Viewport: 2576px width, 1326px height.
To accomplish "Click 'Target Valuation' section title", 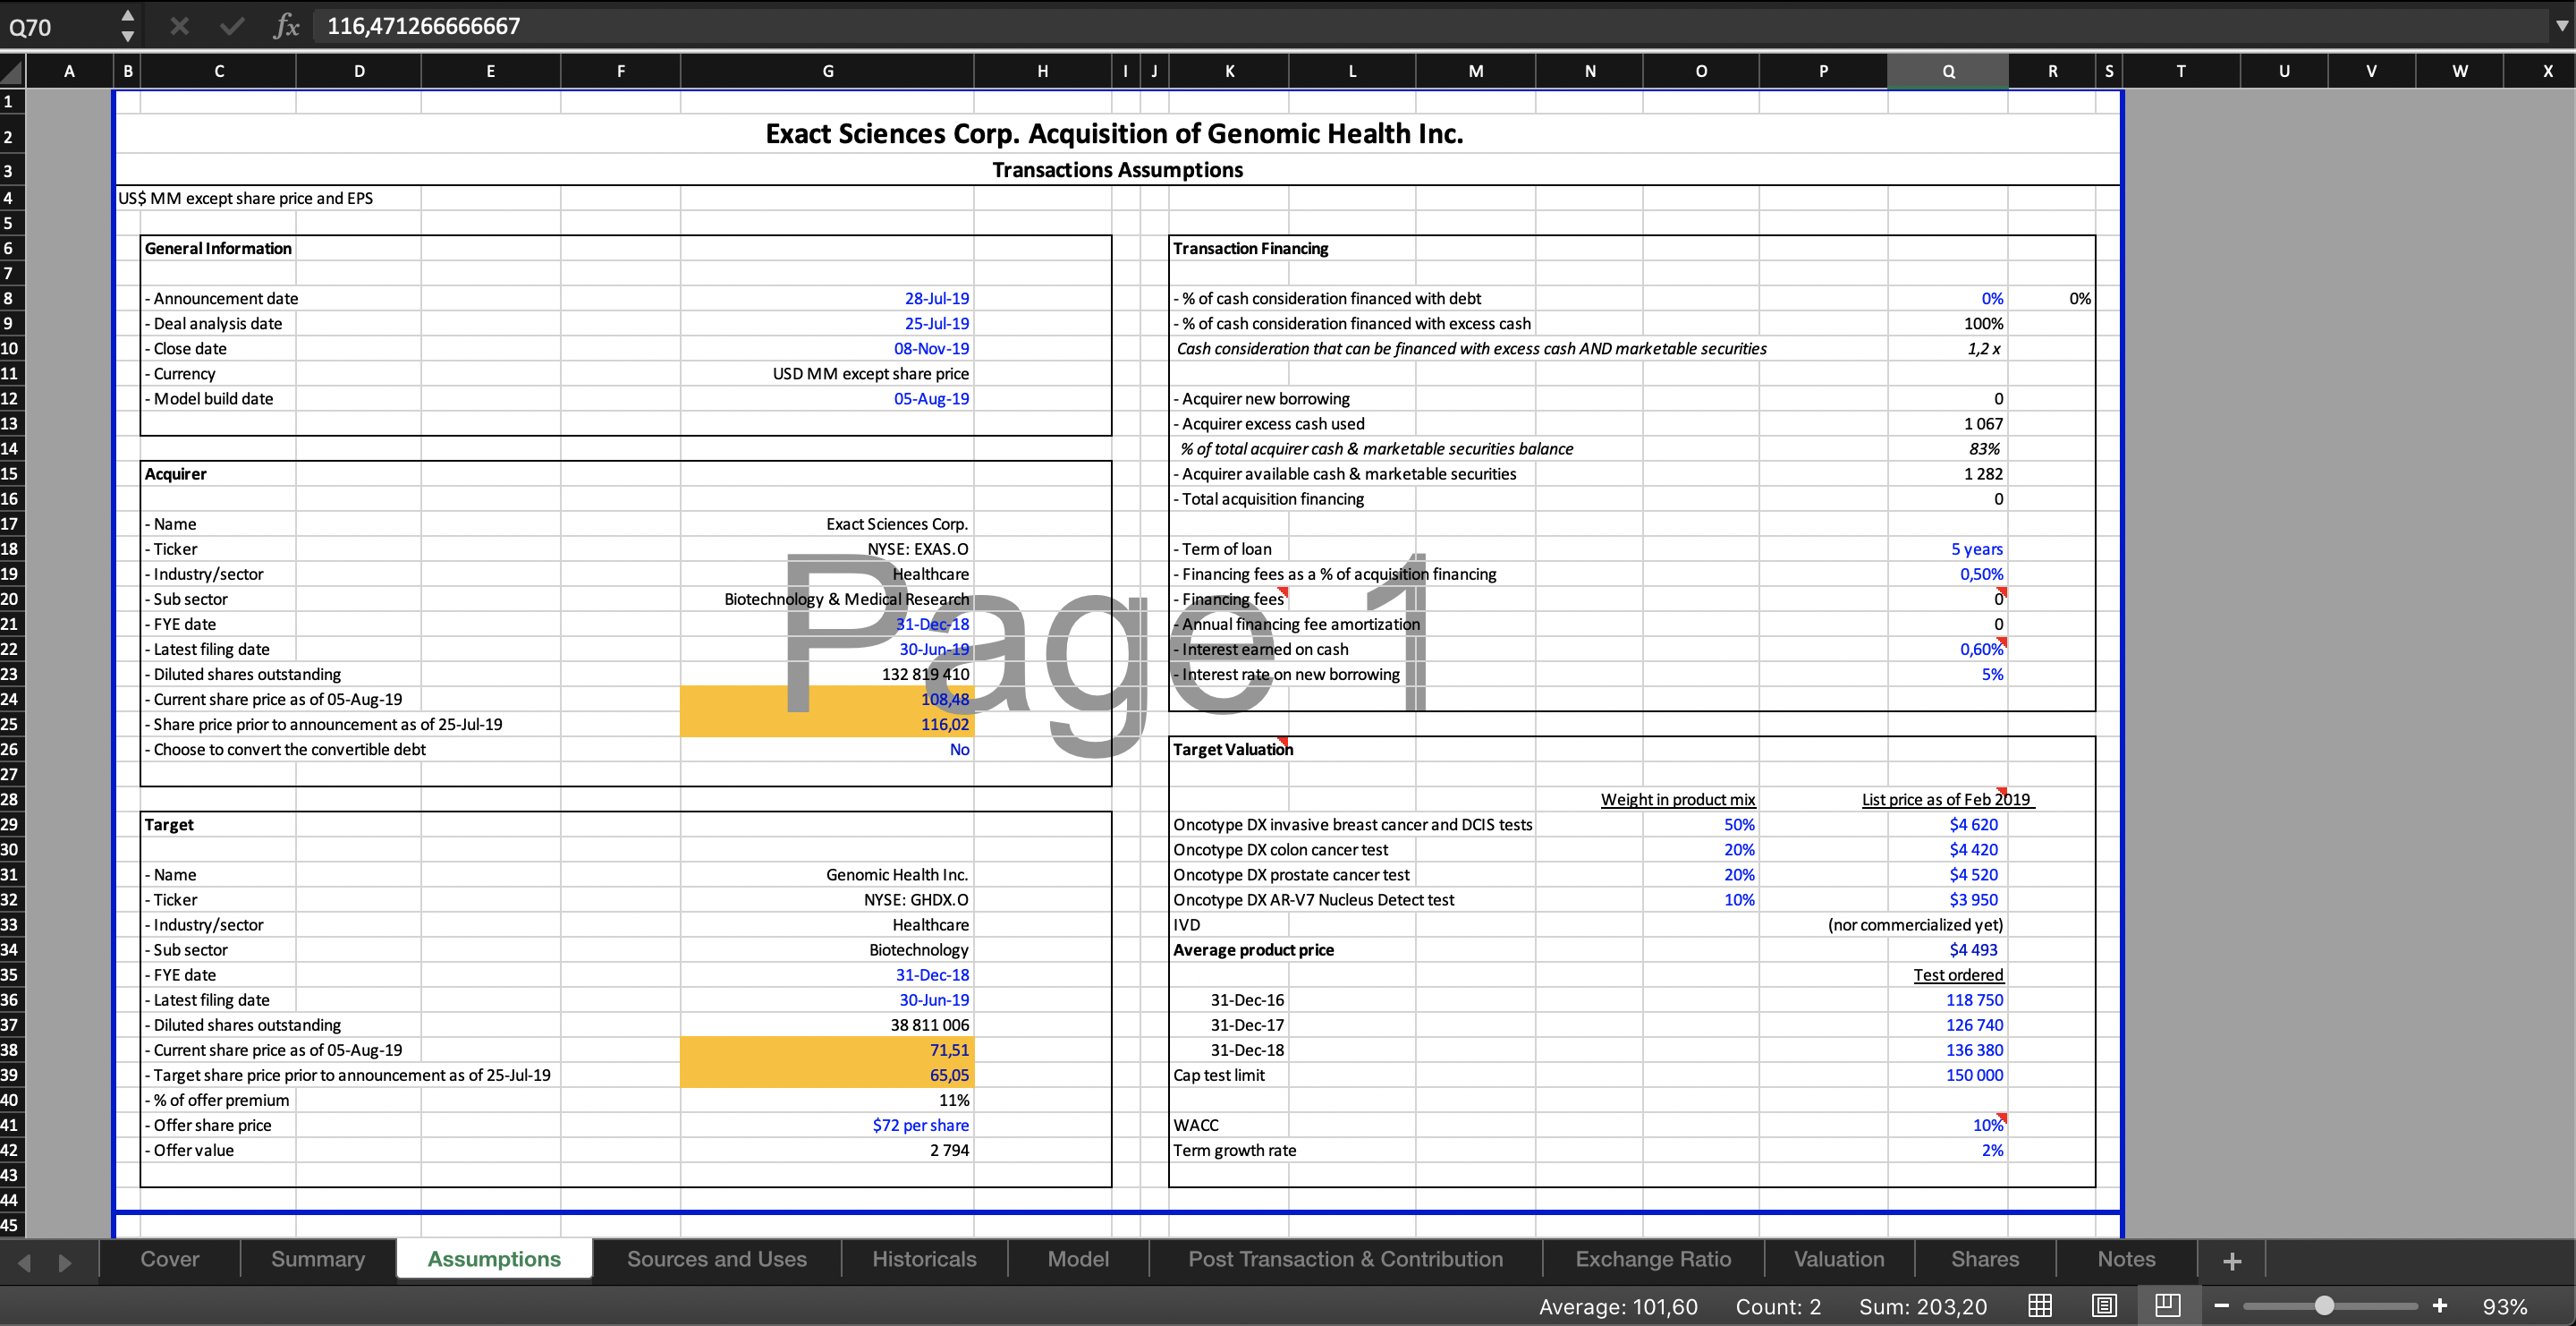I will point(1232,749).
